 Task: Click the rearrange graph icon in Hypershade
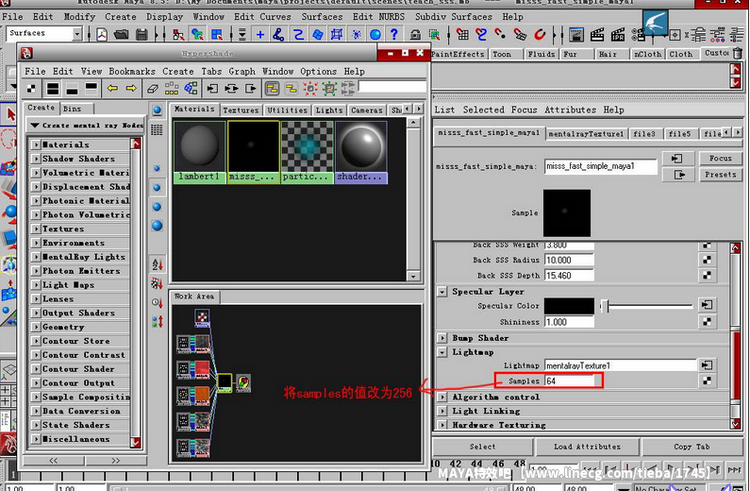tap(172, 88)
